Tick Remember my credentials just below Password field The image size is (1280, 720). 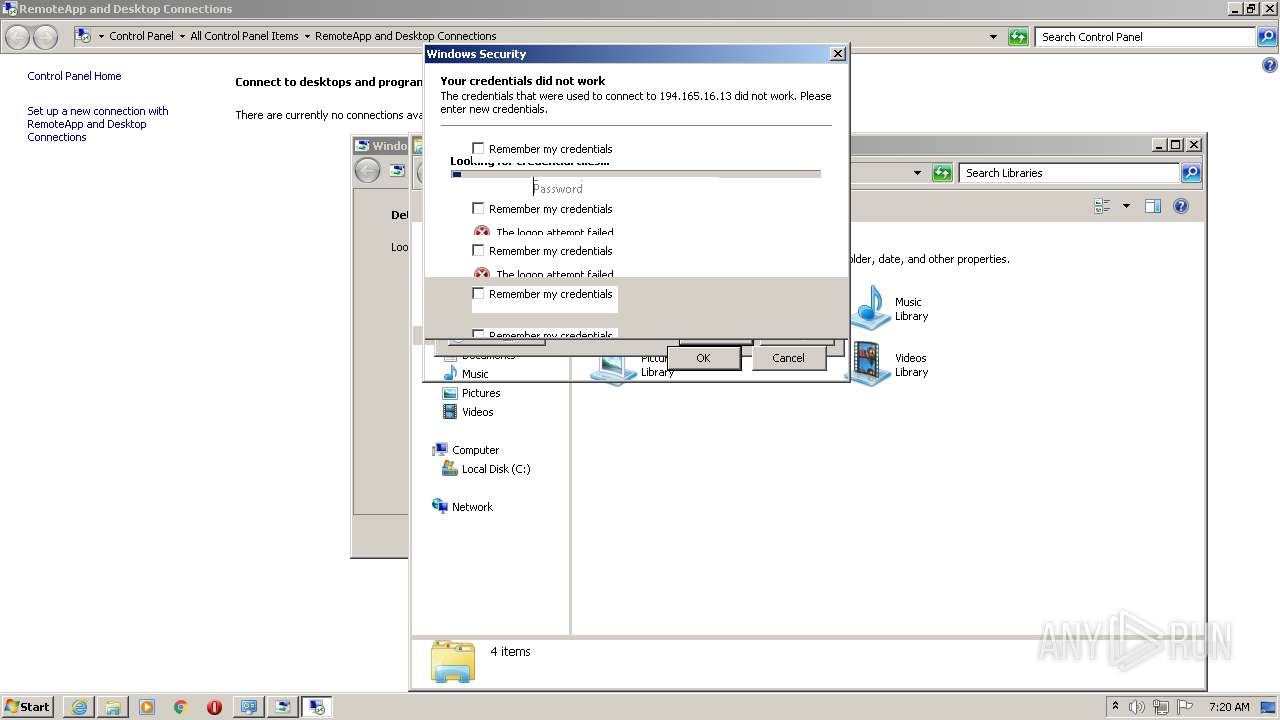point(478,209)
